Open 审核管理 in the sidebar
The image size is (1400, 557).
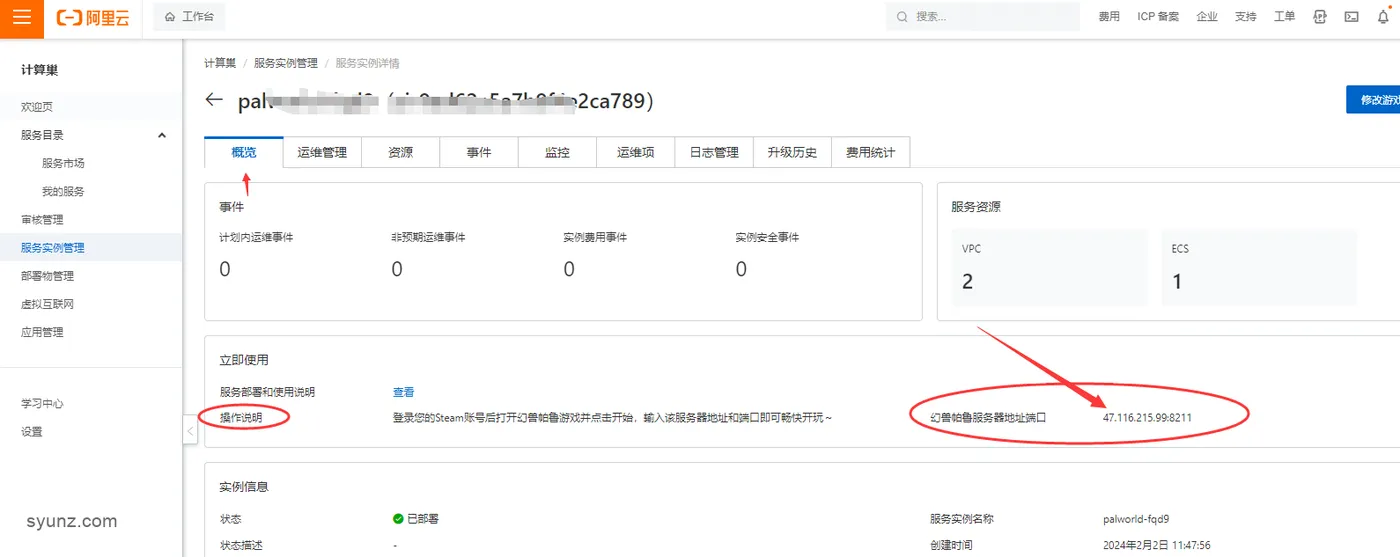point(42,219)
